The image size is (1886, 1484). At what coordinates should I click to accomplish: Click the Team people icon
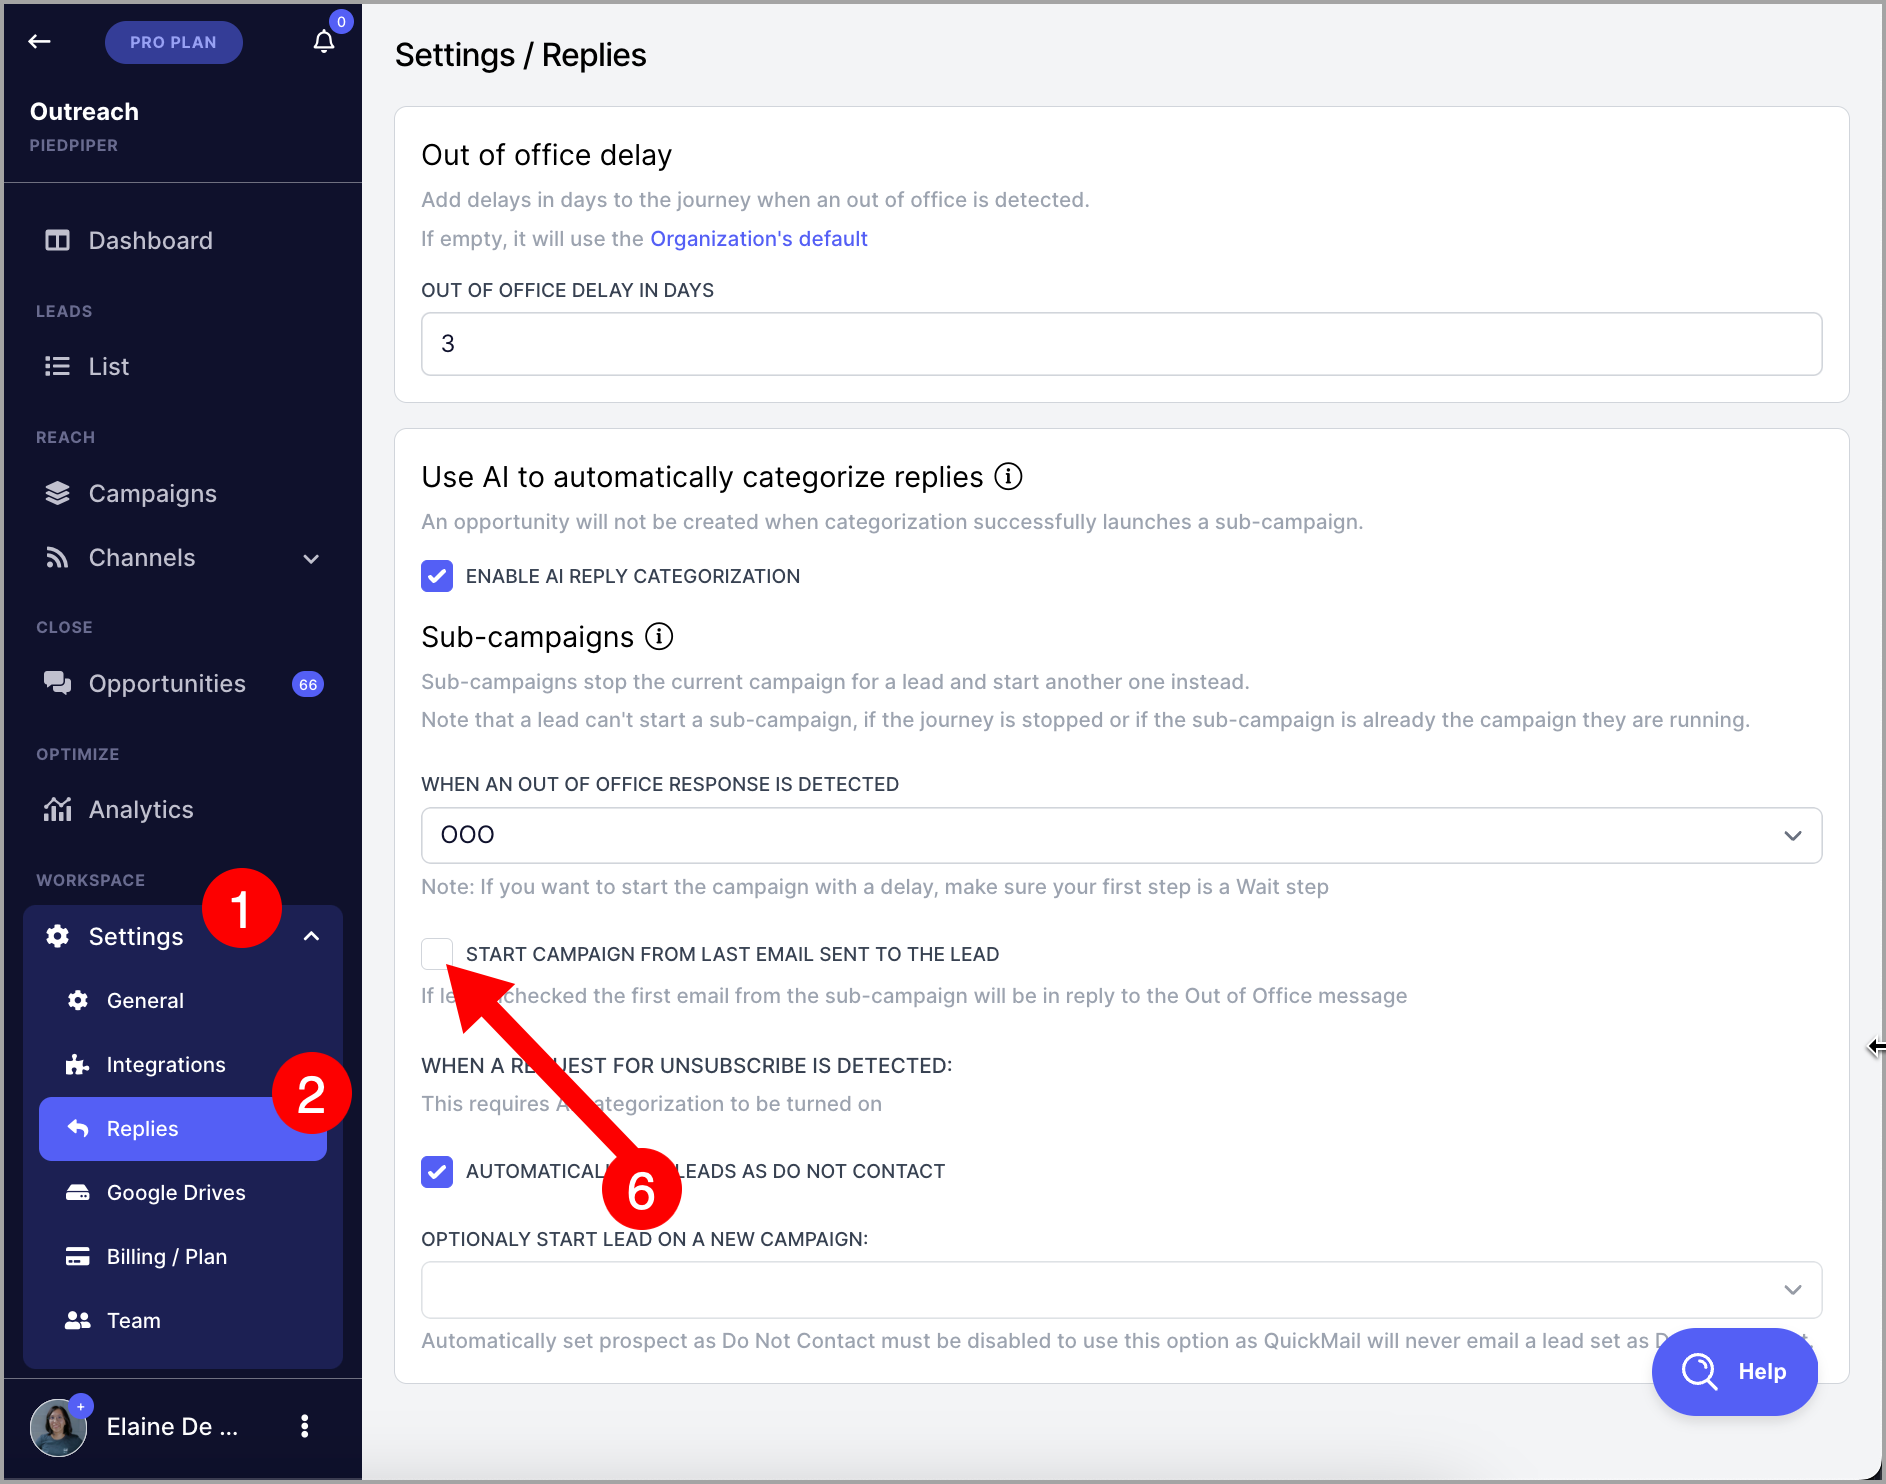click(77, 1320)
